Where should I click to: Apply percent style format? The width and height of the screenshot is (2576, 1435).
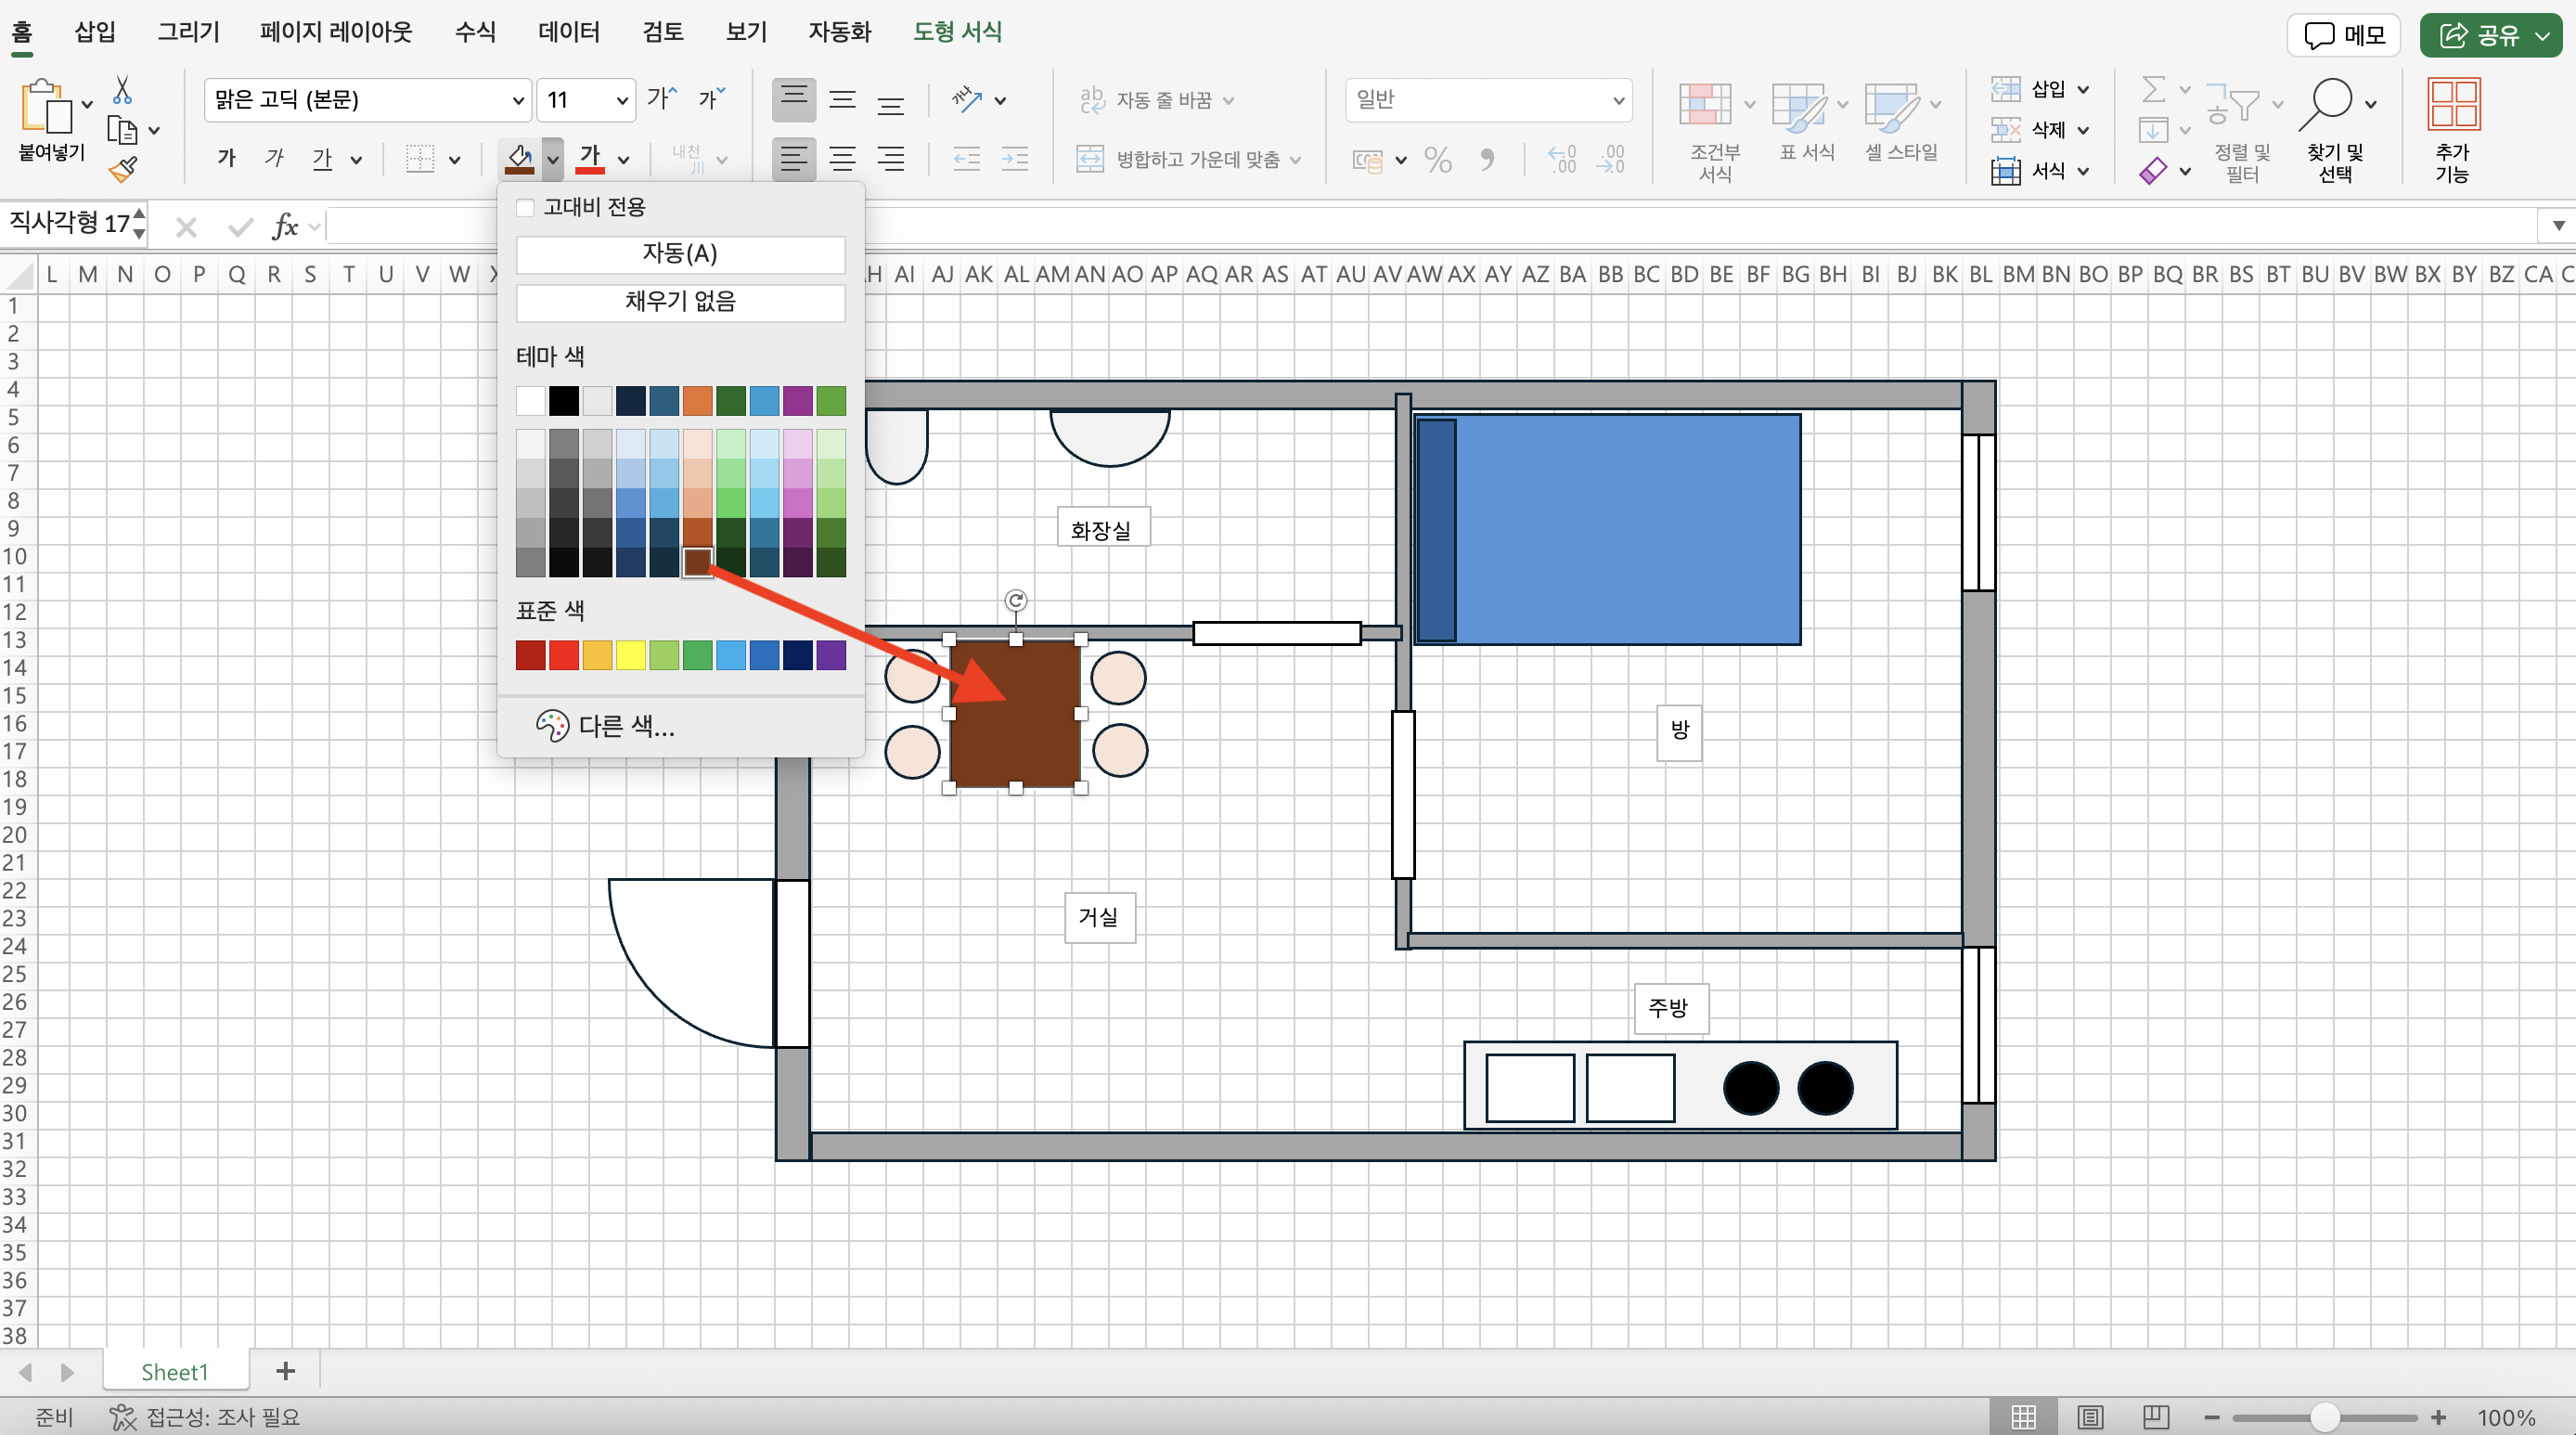pyautogui.click(x=1438, y=159)
